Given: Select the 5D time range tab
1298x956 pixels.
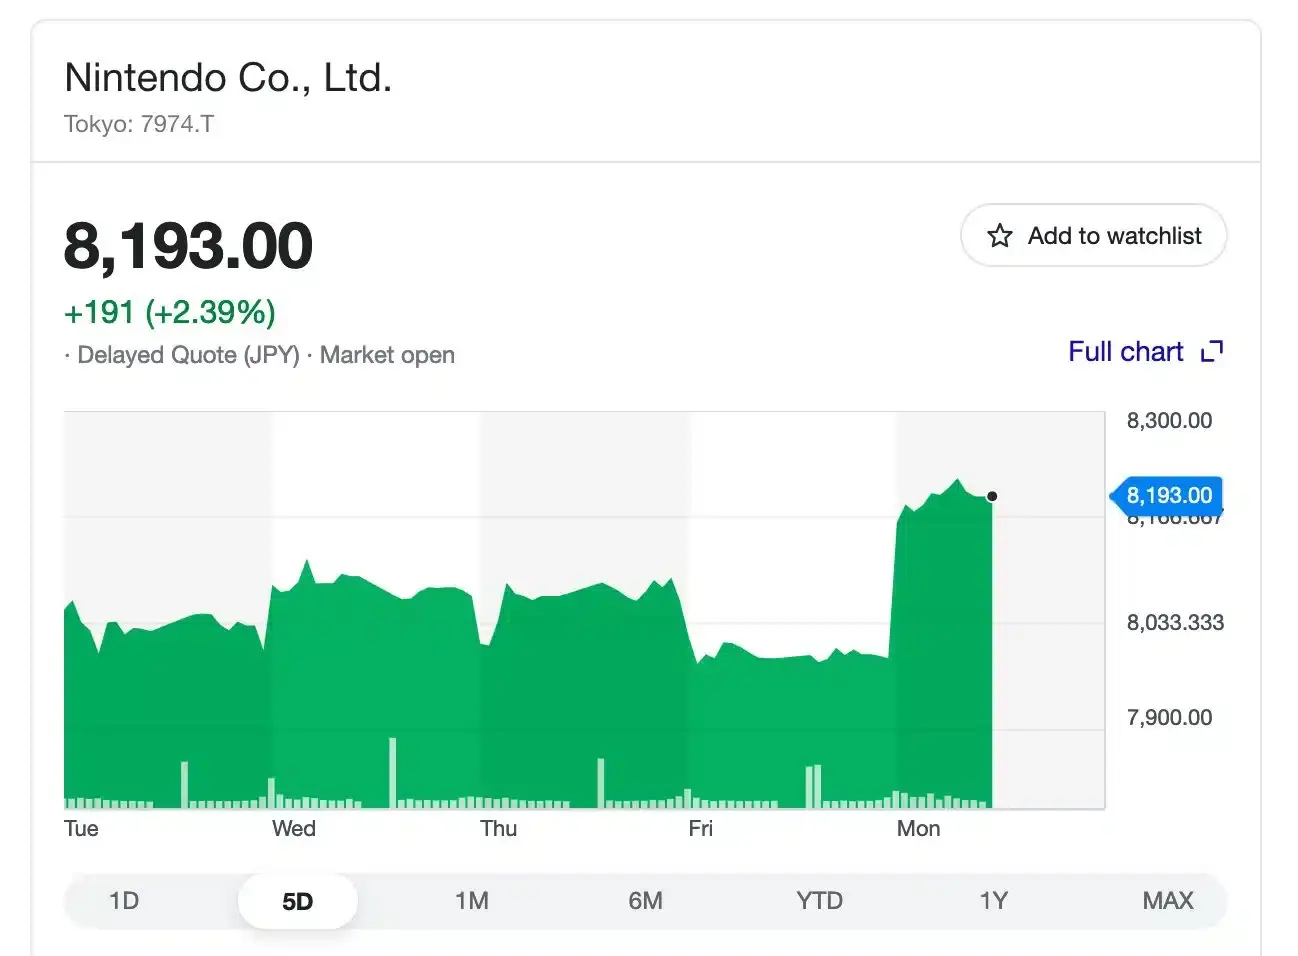Looking at the screenshot, I should [297, 901].
